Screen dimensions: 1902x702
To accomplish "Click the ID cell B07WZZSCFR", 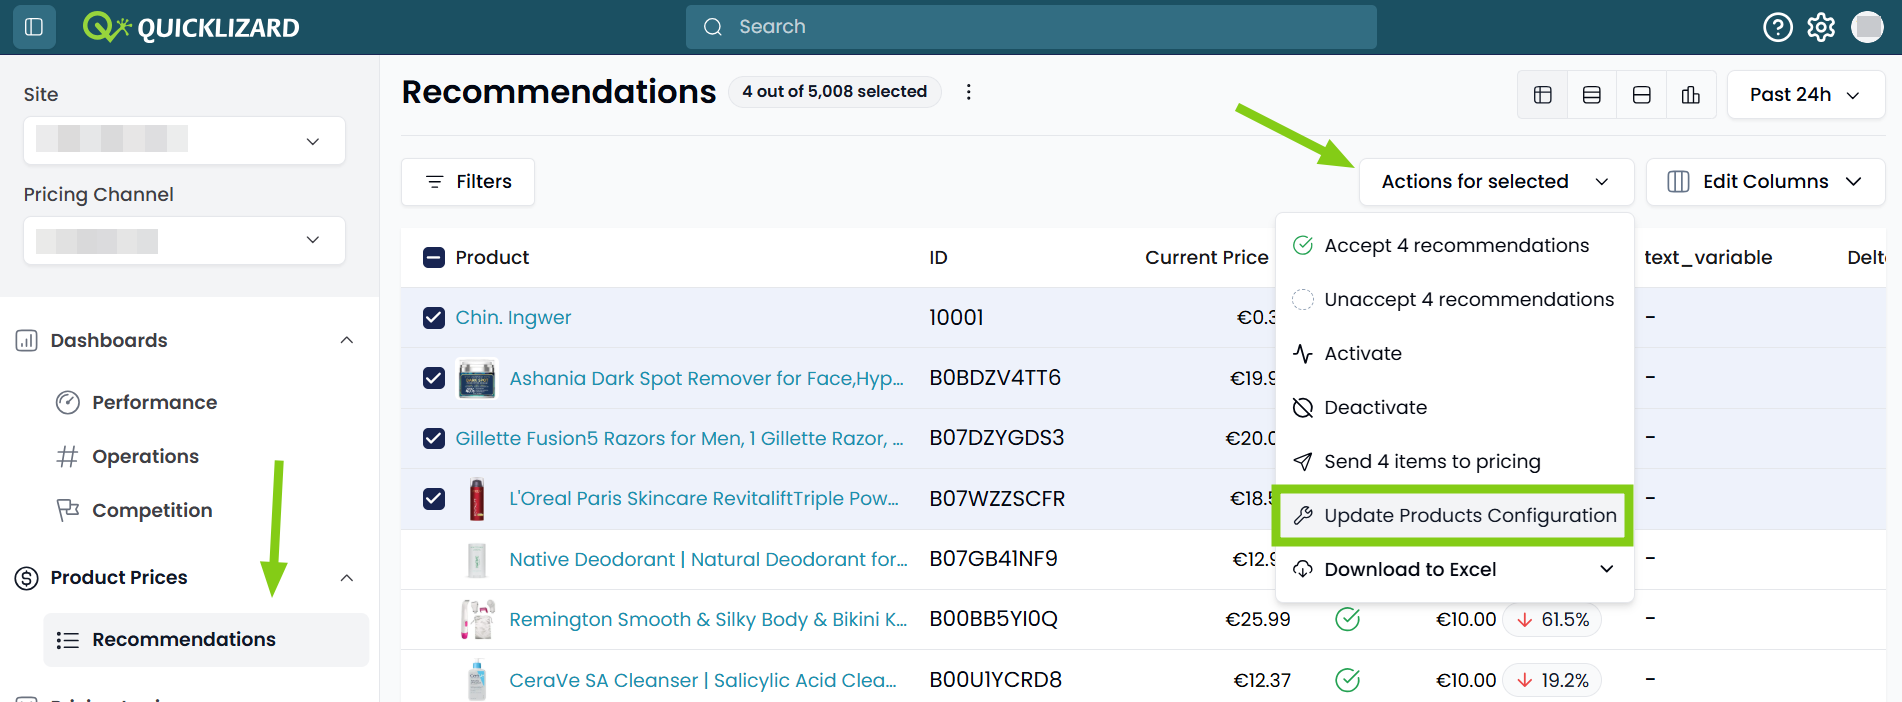I will [997, 499].
